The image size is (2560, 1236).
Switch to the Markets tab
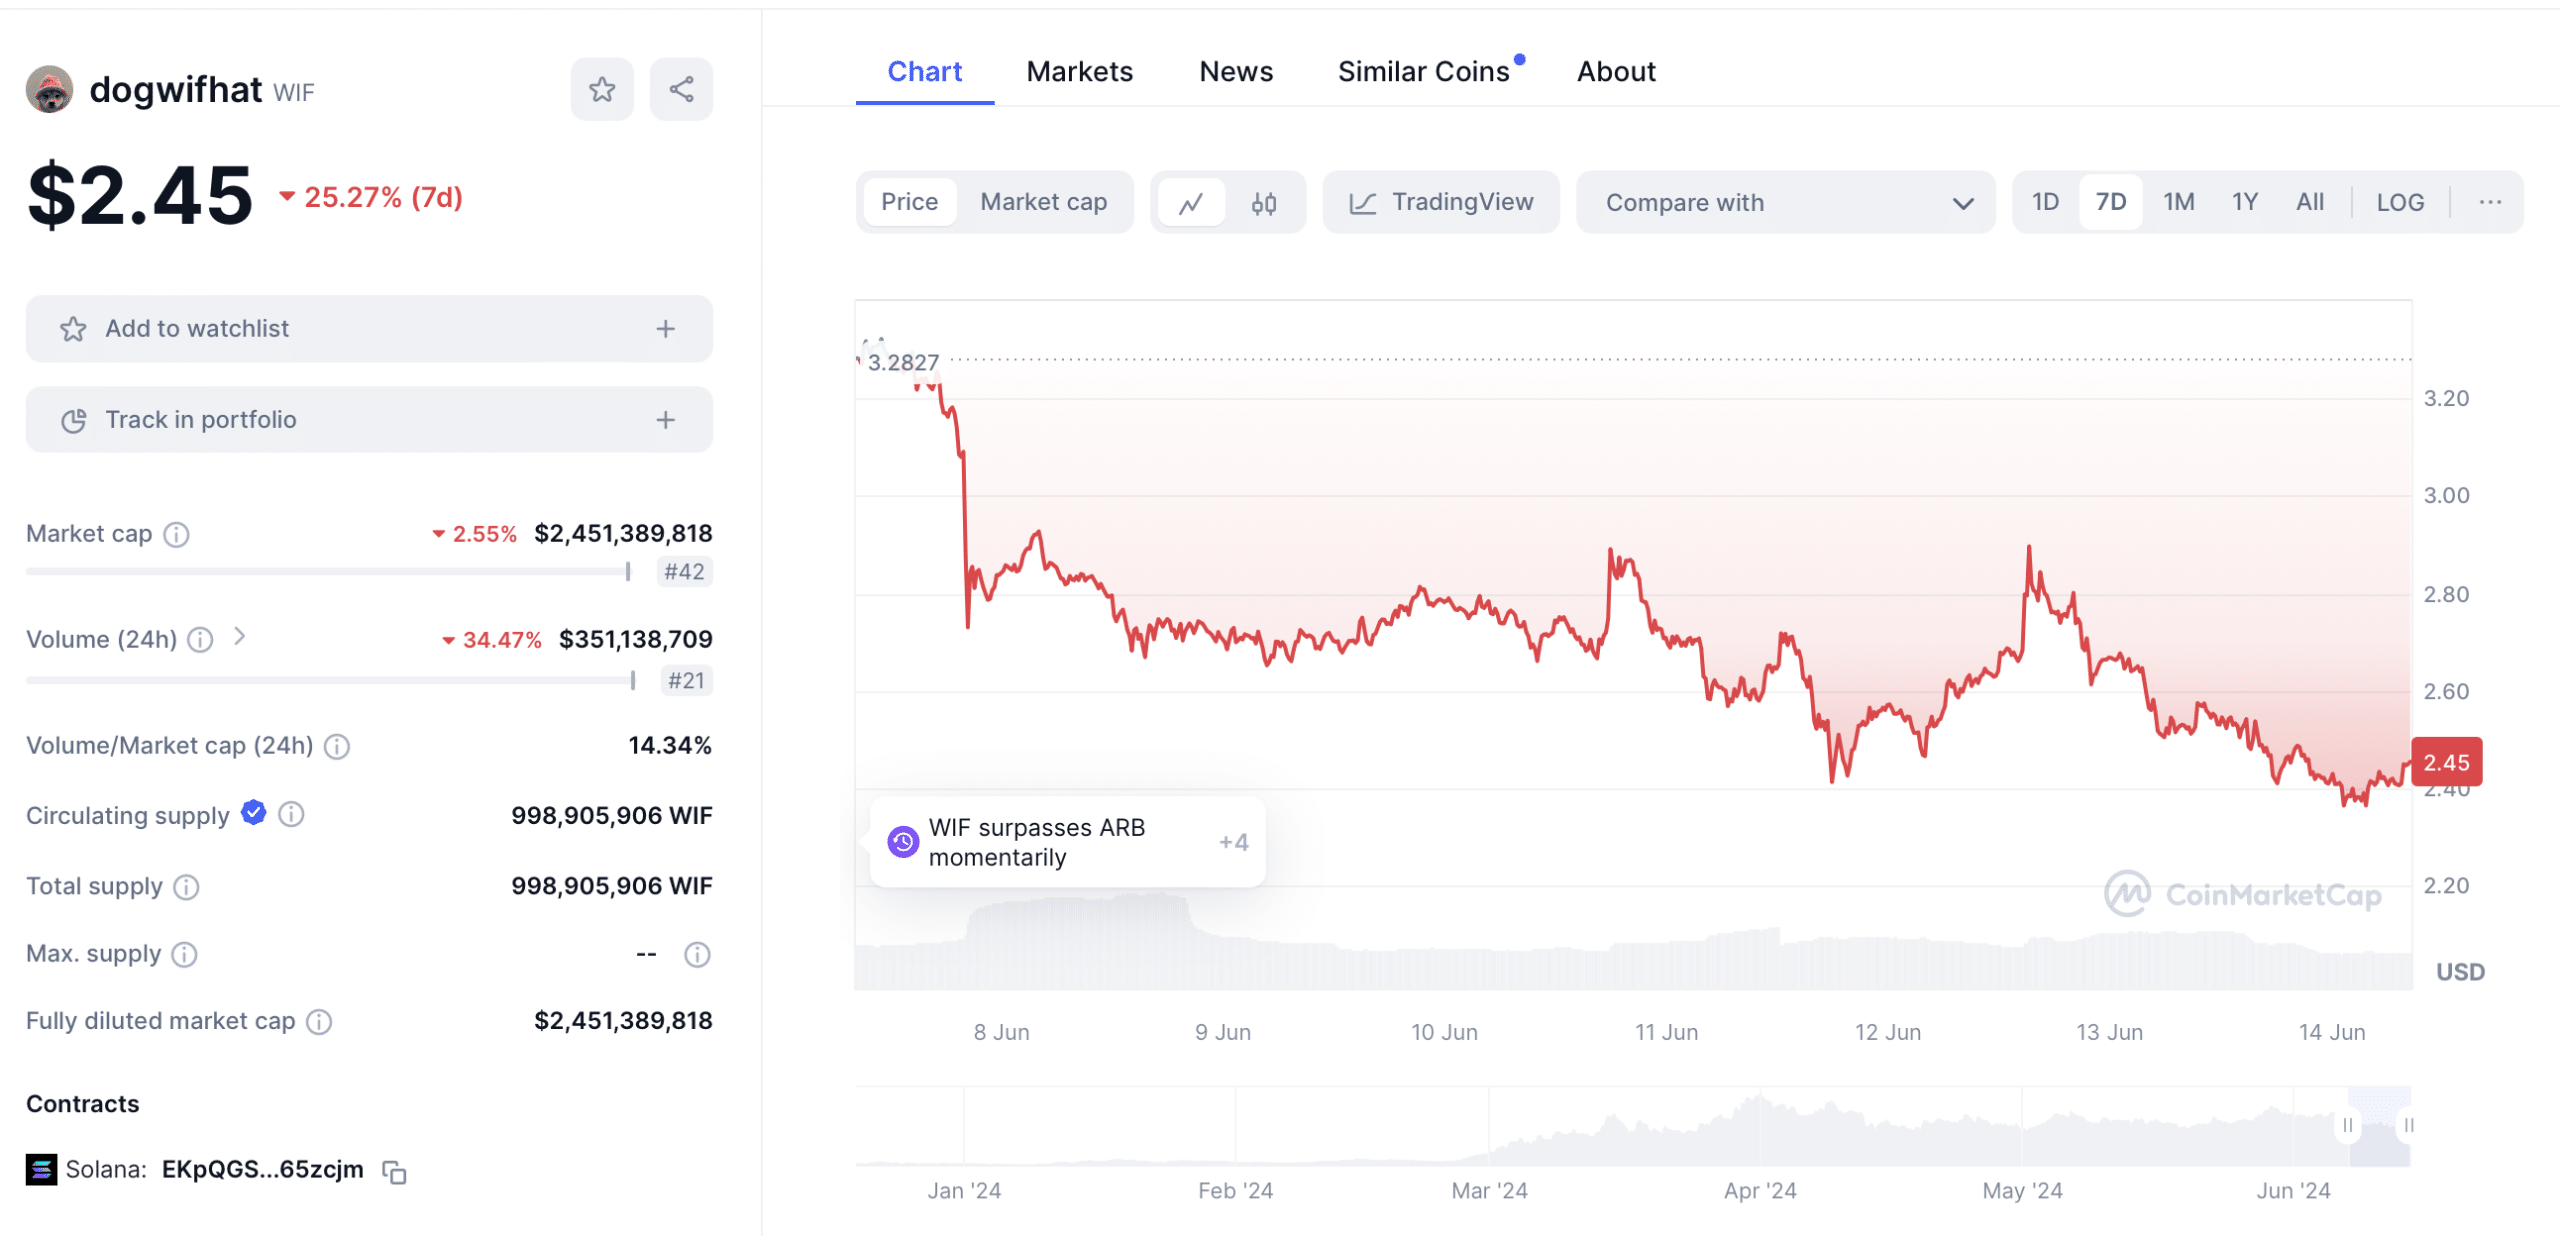coord(1080,72)
